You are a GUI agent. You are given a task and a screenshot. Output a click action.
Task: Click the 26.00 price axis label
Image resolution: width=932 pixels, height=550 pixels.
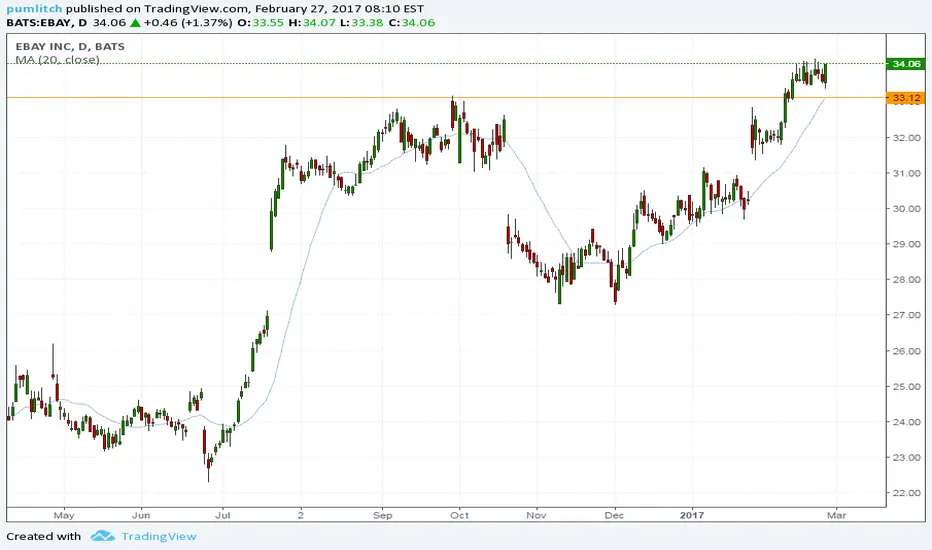pos(906,351)
